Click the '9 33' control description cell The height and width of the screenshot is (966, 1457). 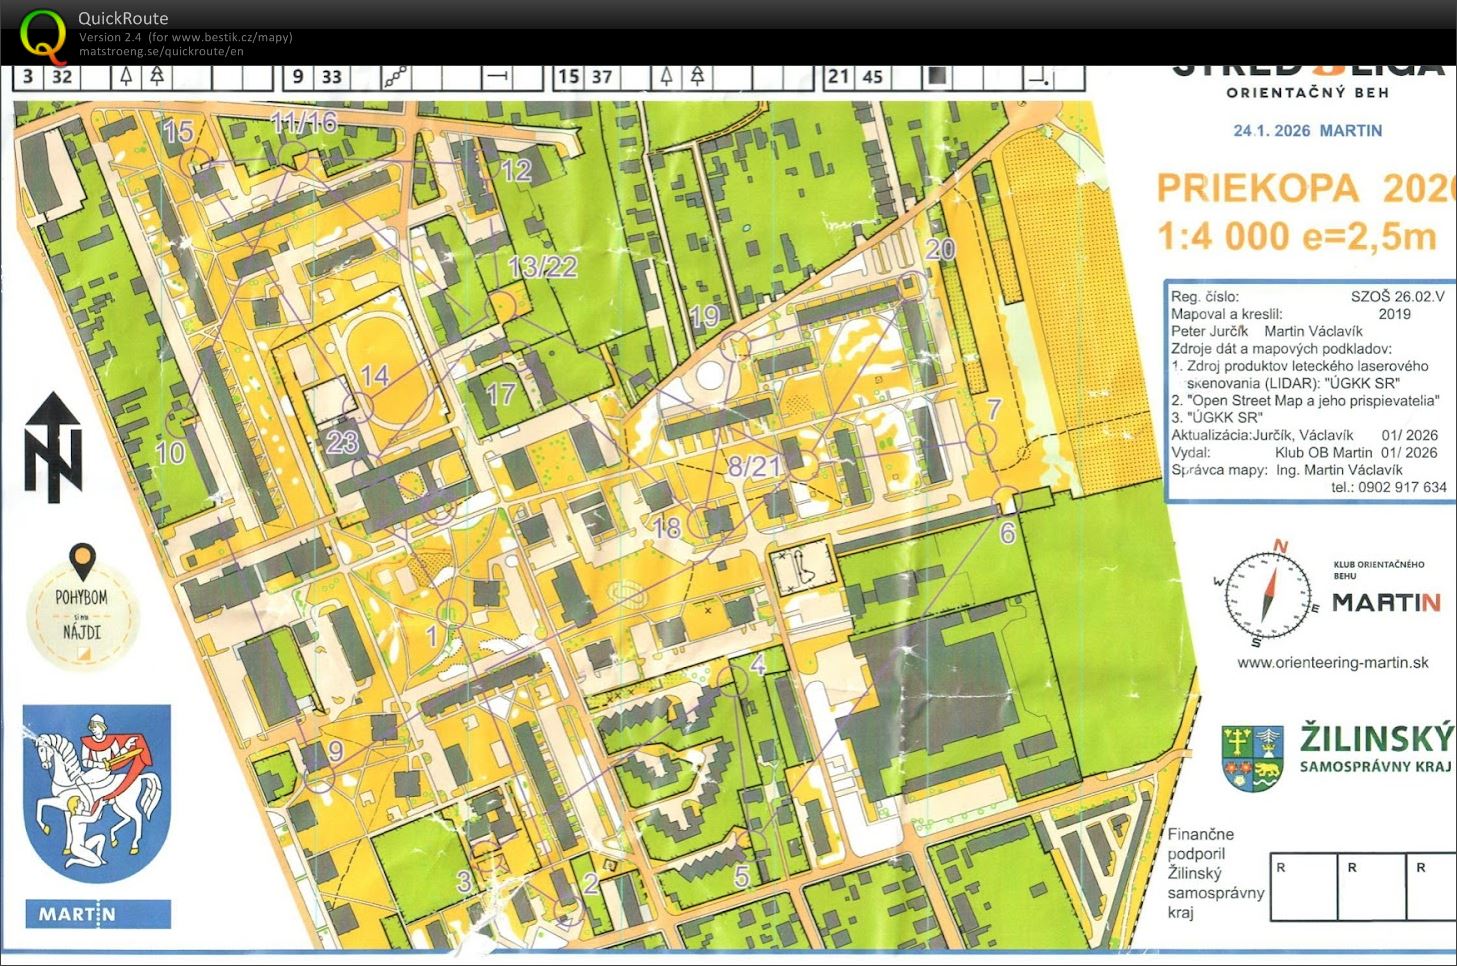pos(318,77)
